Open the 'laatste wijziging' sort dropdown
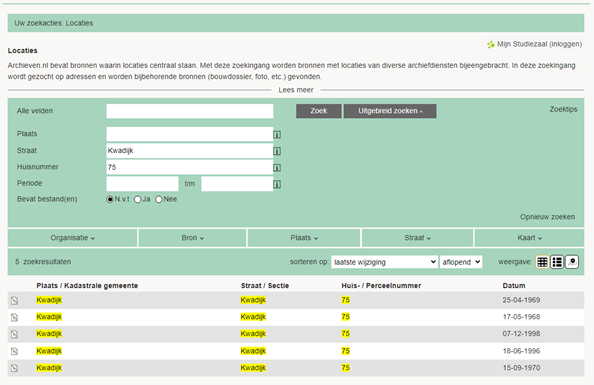The width and height of the screenshot is (594, 385). 385,262
